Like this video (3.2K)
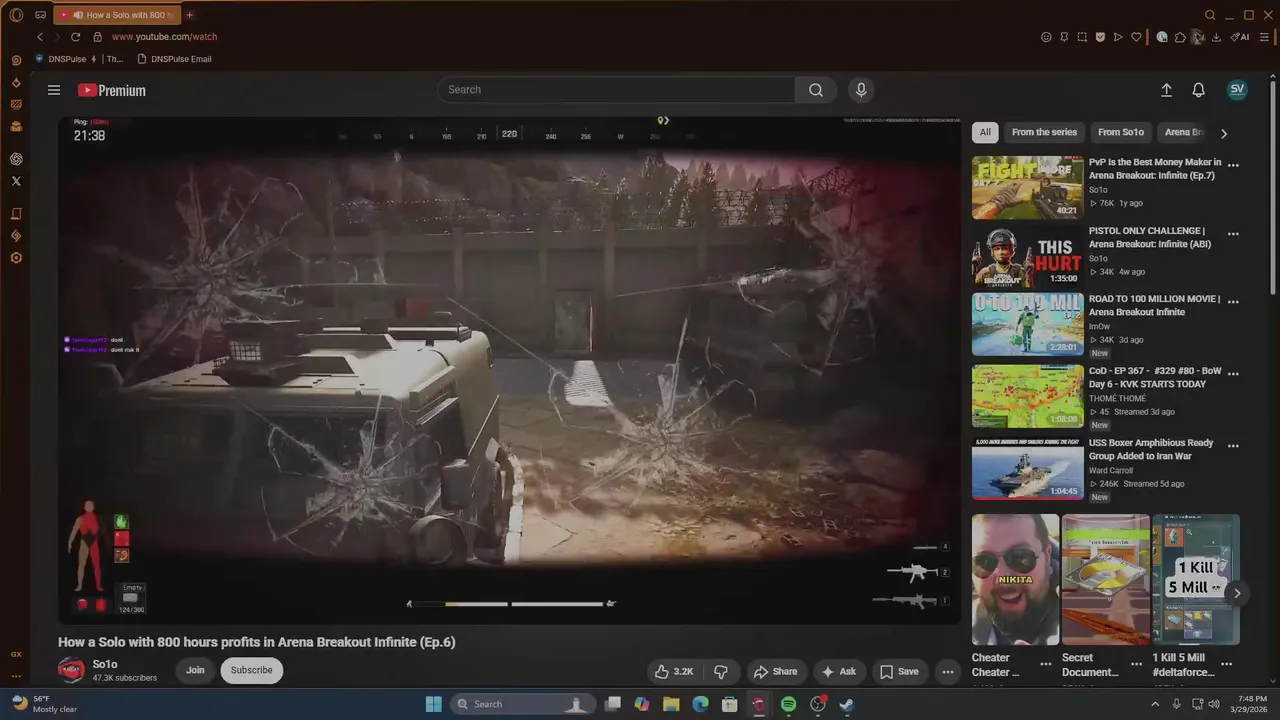The width and height of the screenshot is (1280, 720). pyautogui.click(x=674, y=672)
